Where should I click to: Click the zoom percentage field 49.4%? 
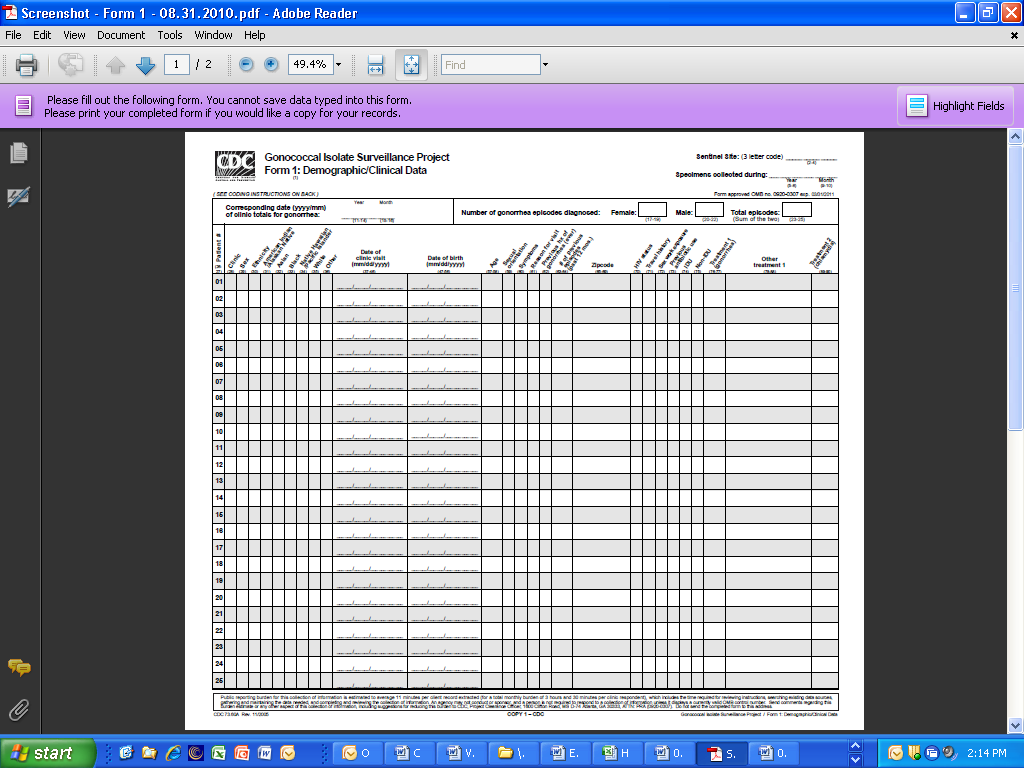[x=311, y=64]
